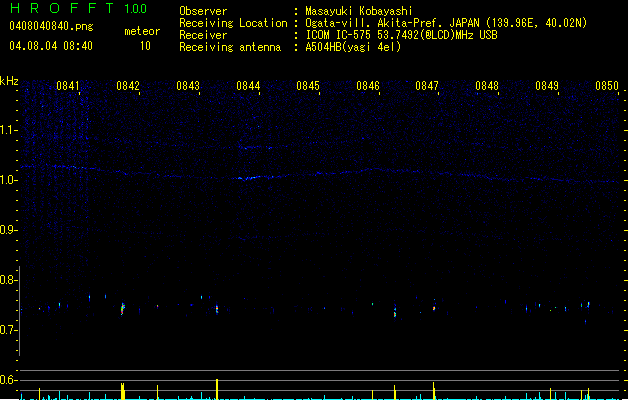Click the 0848 time marker
Screen dimensions: 629x400
click(487, 86)
